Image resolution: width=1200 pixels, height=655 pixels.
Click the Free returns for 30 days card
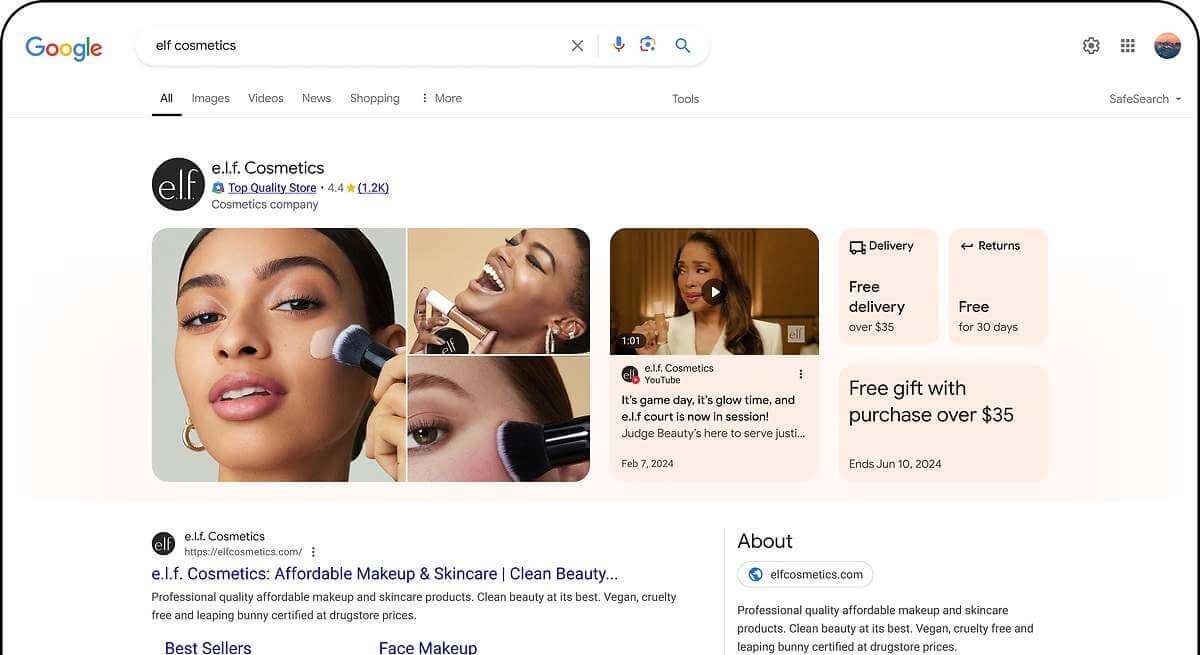[x=998, y=286]
